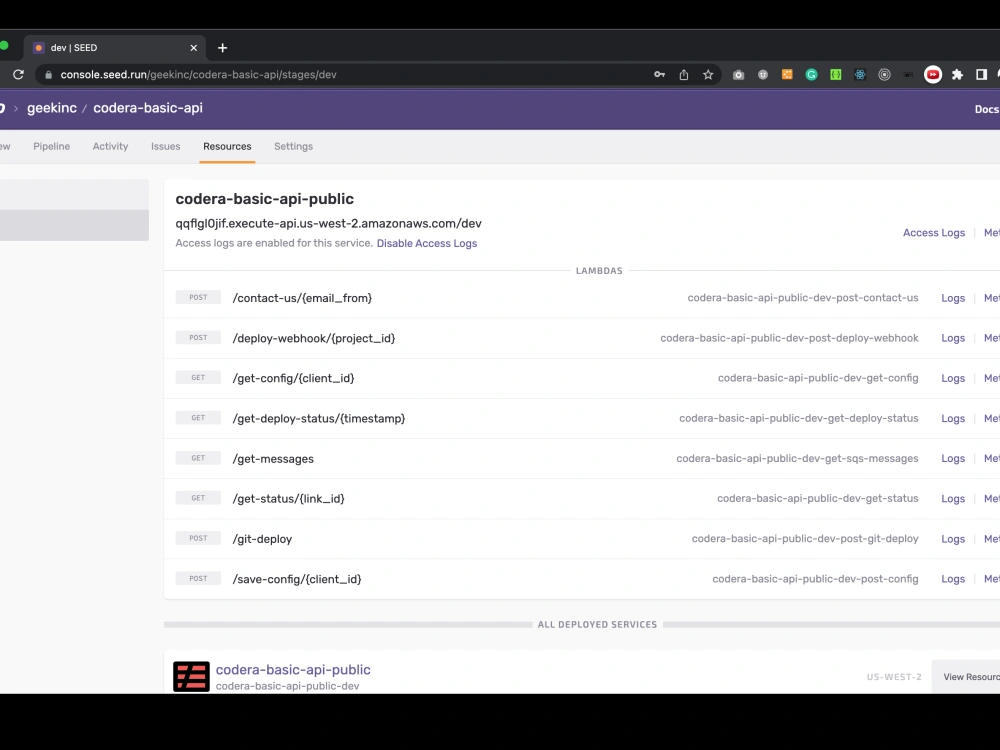Click the concentric circles extension icon

(884, 75)
